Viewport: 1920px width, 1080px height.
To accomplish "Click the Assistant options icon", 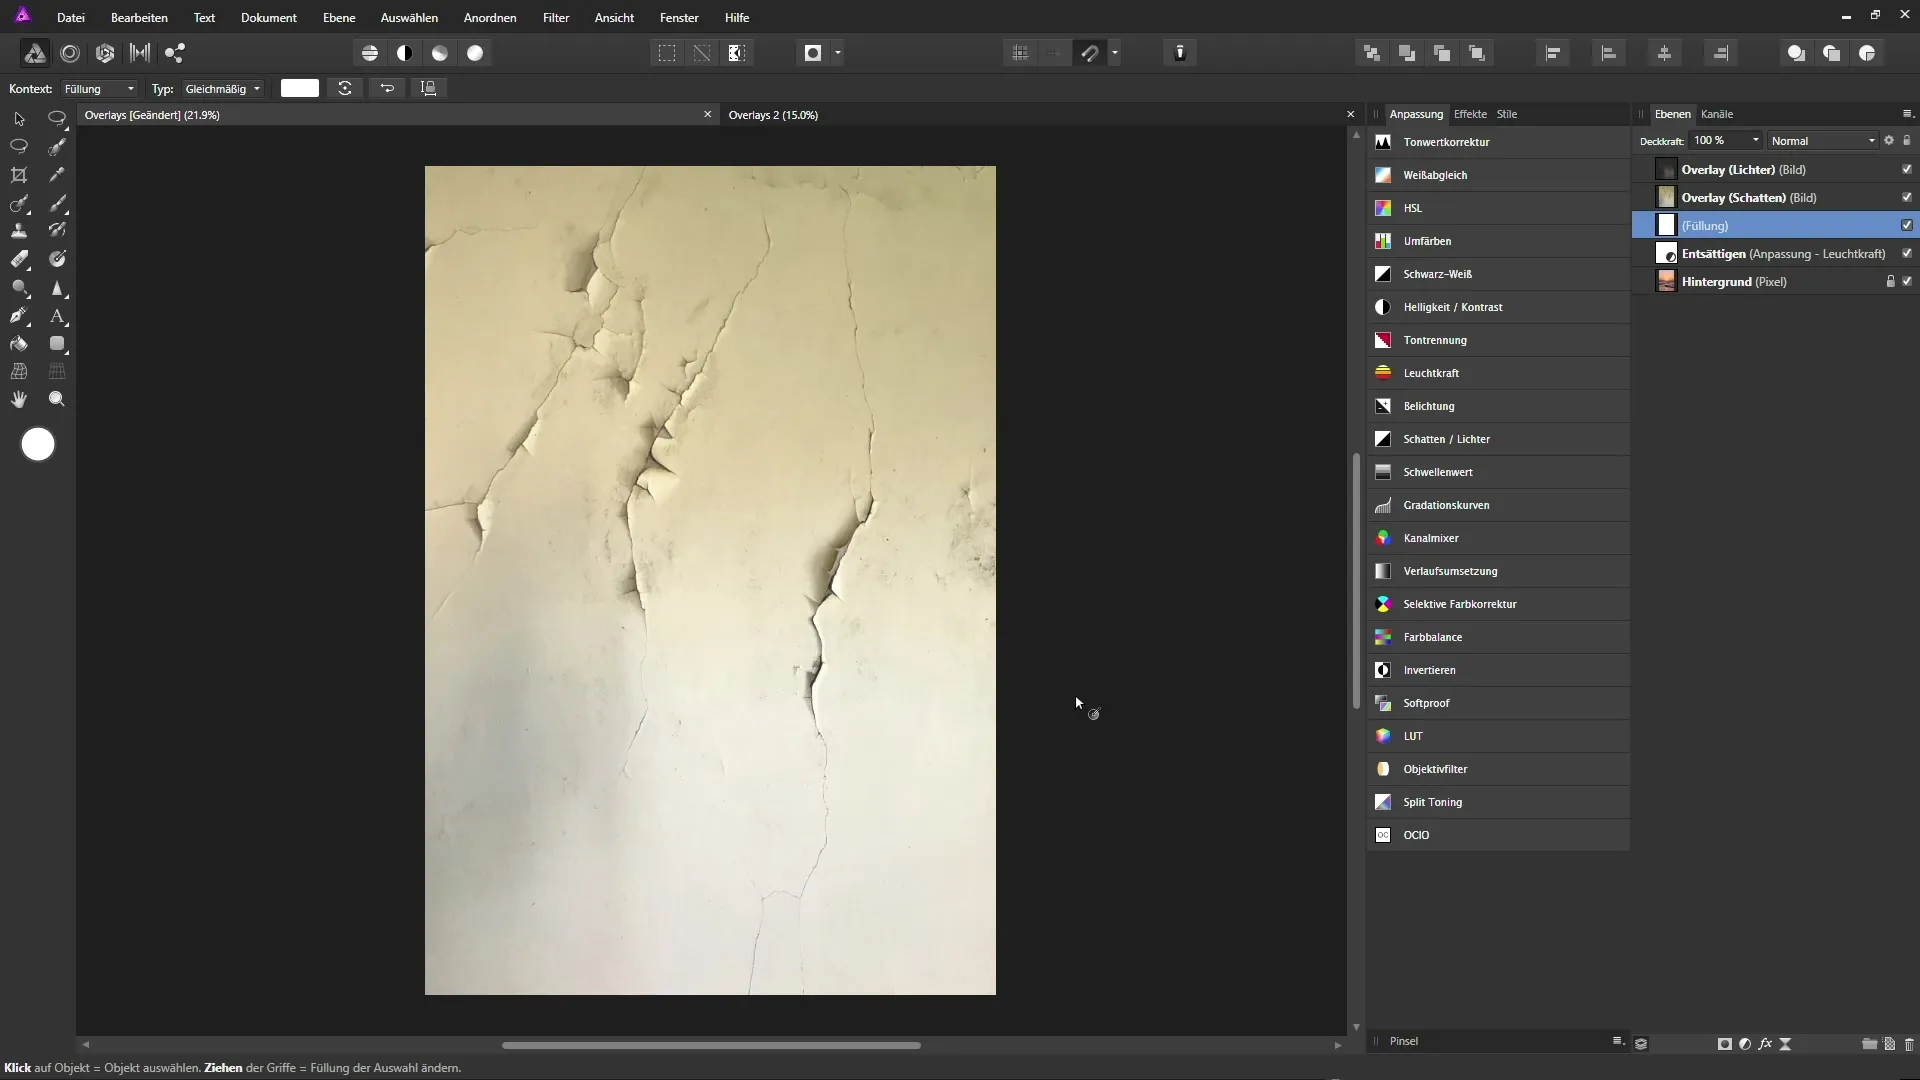I will point(1180,53).
